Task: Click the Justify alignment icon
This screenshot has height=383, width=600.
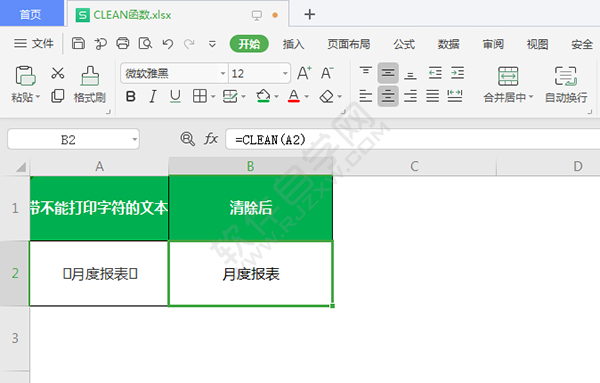Action: click(x=433, y=96)
